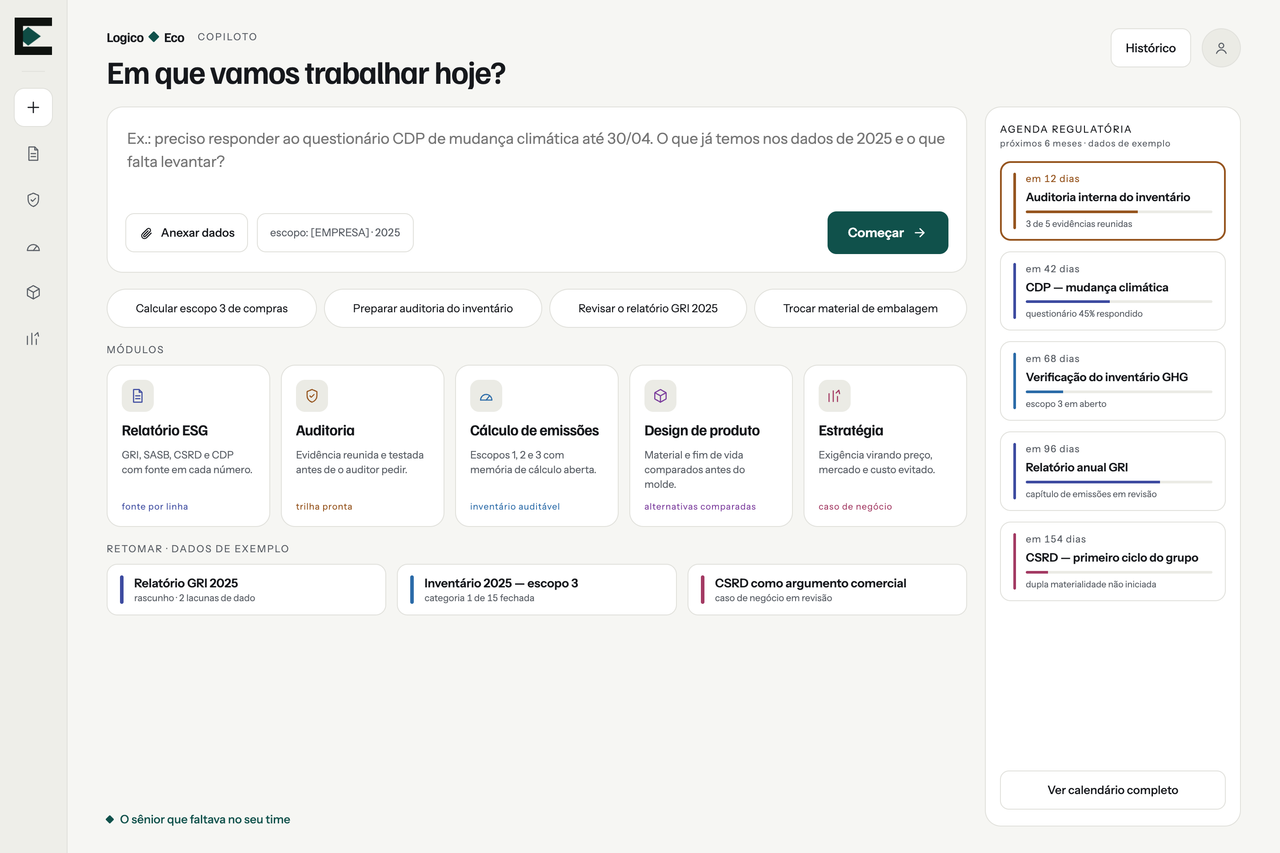1280x853 pixels.
Task: Resume Relatório GRI 2025 draft
Action: pyautogui.click(x=246, y=590)
